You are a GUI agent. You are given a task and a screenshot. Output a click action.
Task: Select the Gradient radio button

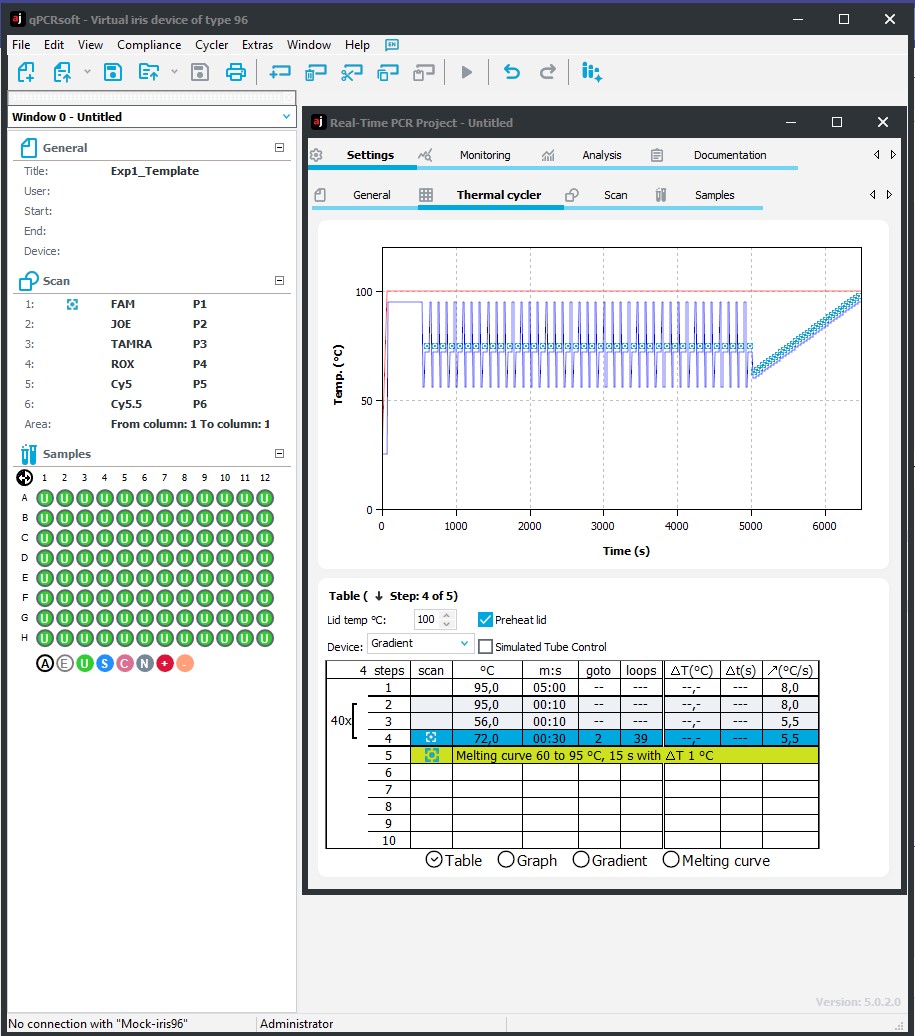[581, 860]
